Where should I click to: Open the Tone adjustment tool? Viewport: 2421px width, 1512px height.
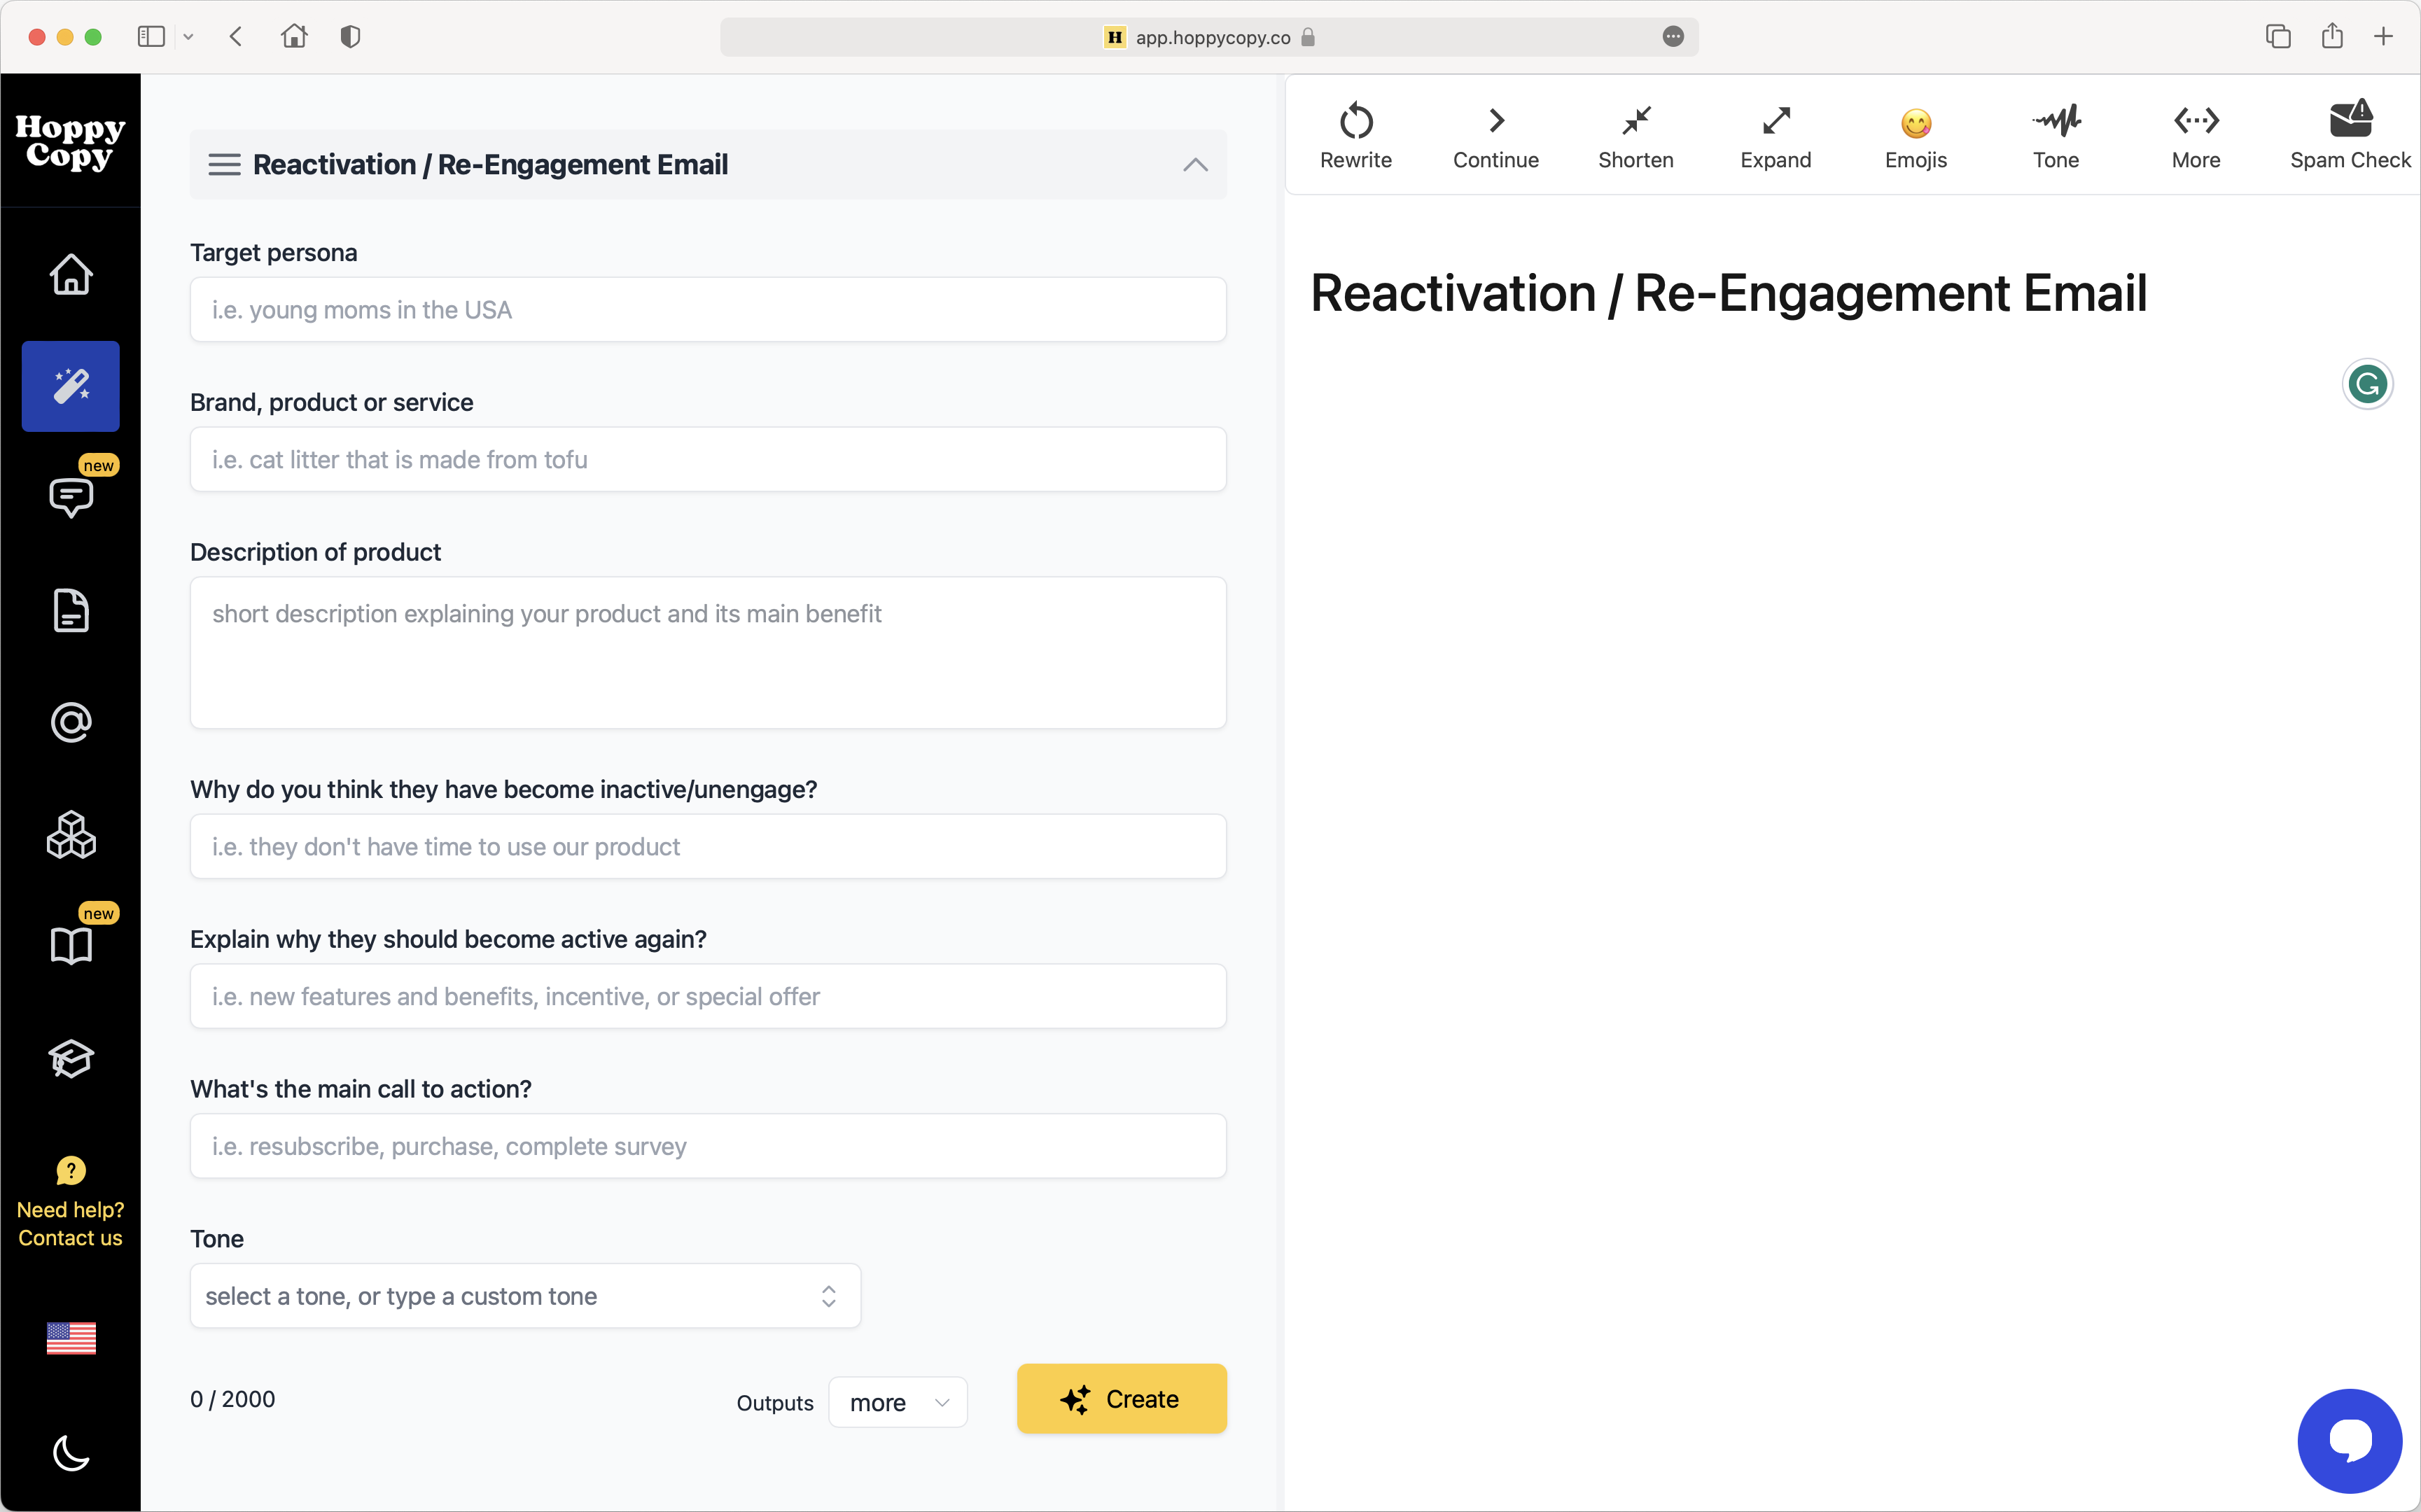pos(2055,135)
